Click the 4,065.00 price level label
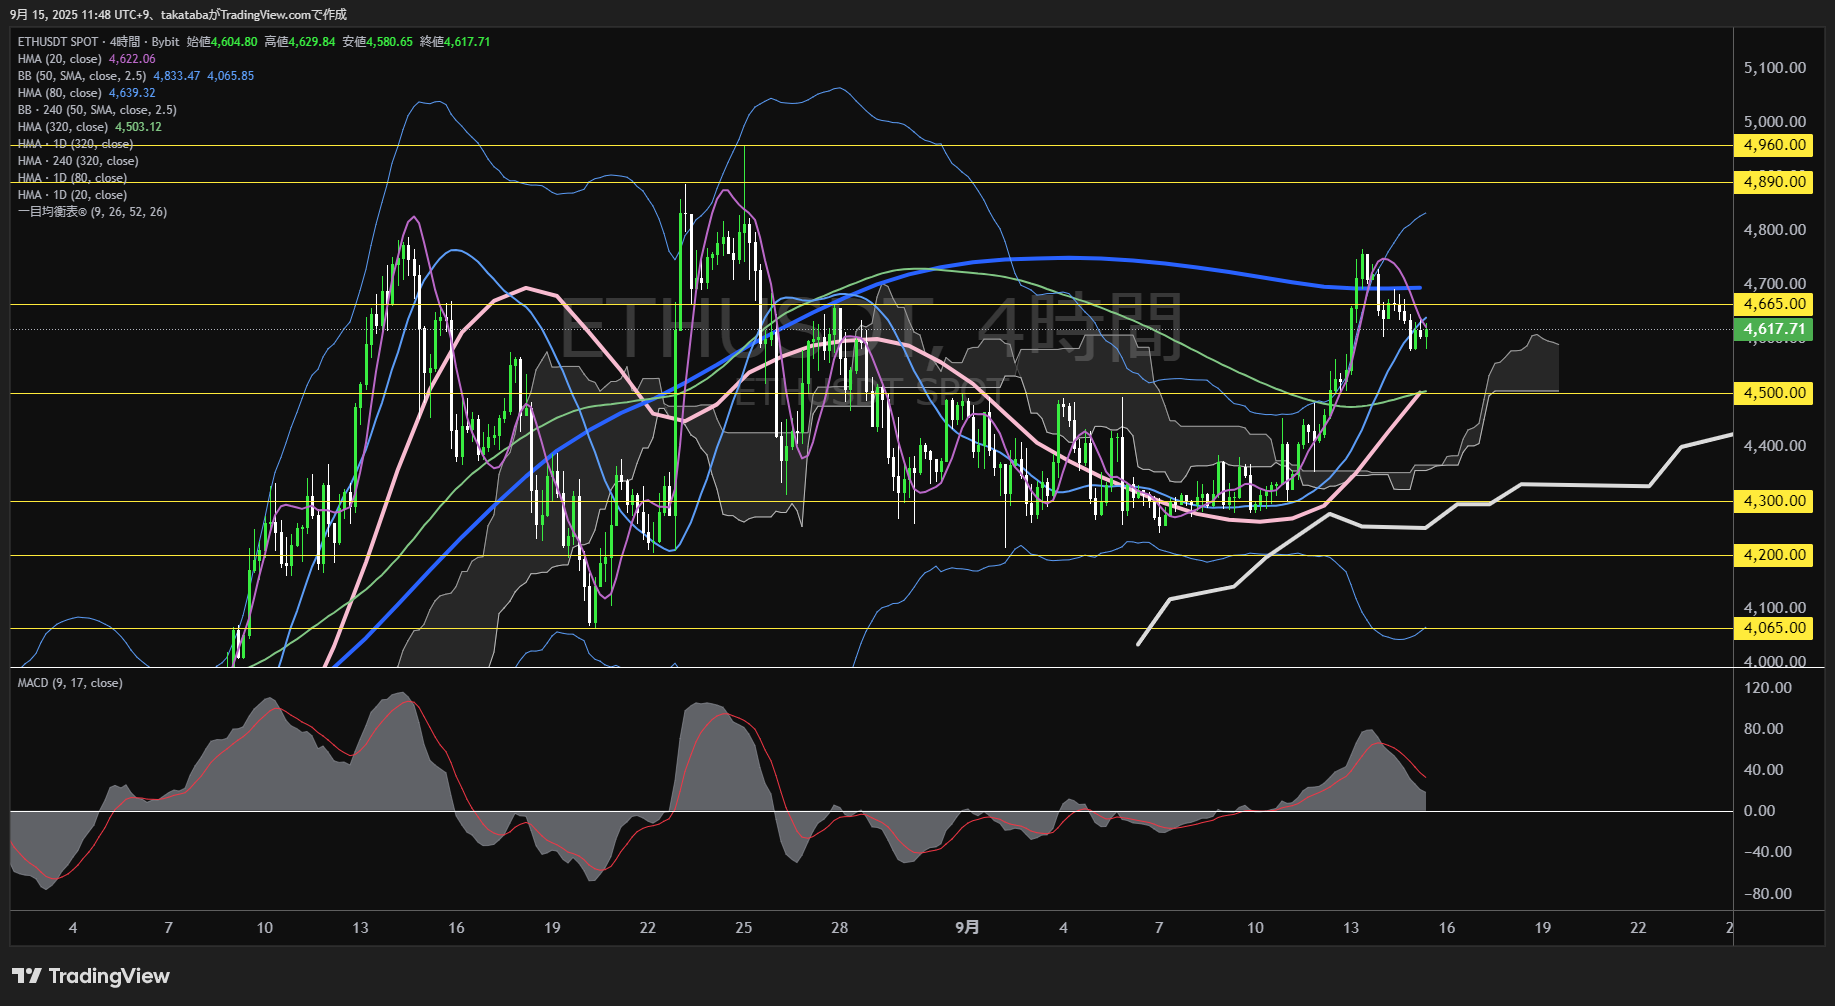This screenshot has height=1006, width=1835. click(1774, 628)
